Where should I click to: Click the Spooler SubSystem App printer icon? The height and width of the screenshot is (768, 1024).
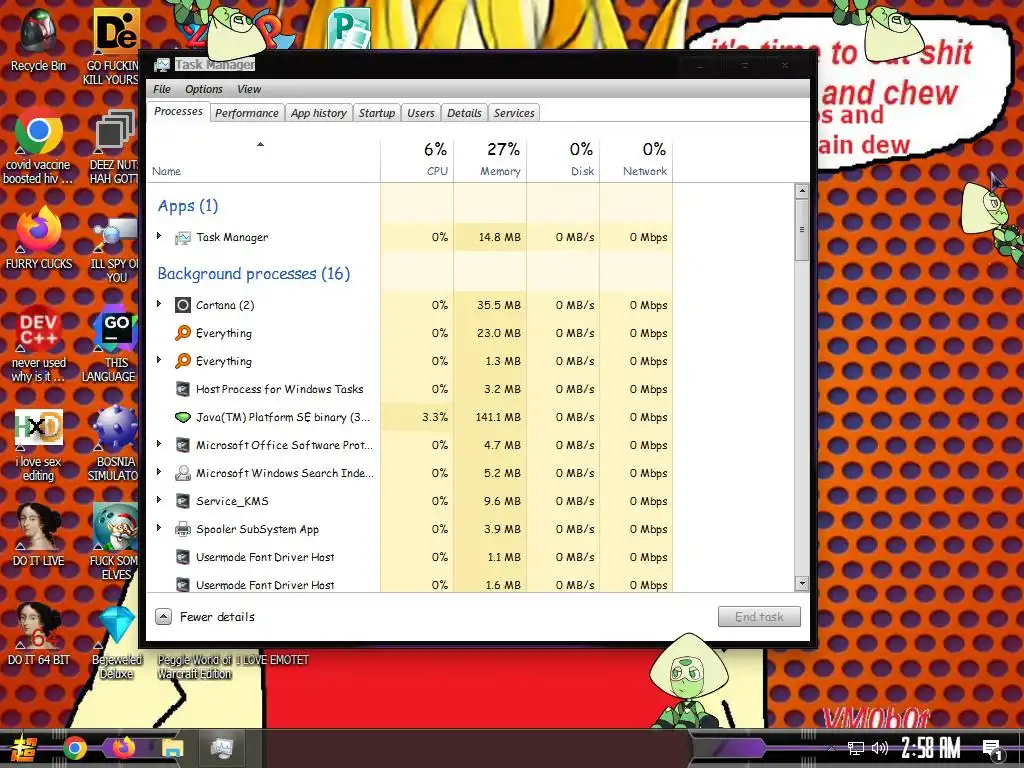(183, 529)
